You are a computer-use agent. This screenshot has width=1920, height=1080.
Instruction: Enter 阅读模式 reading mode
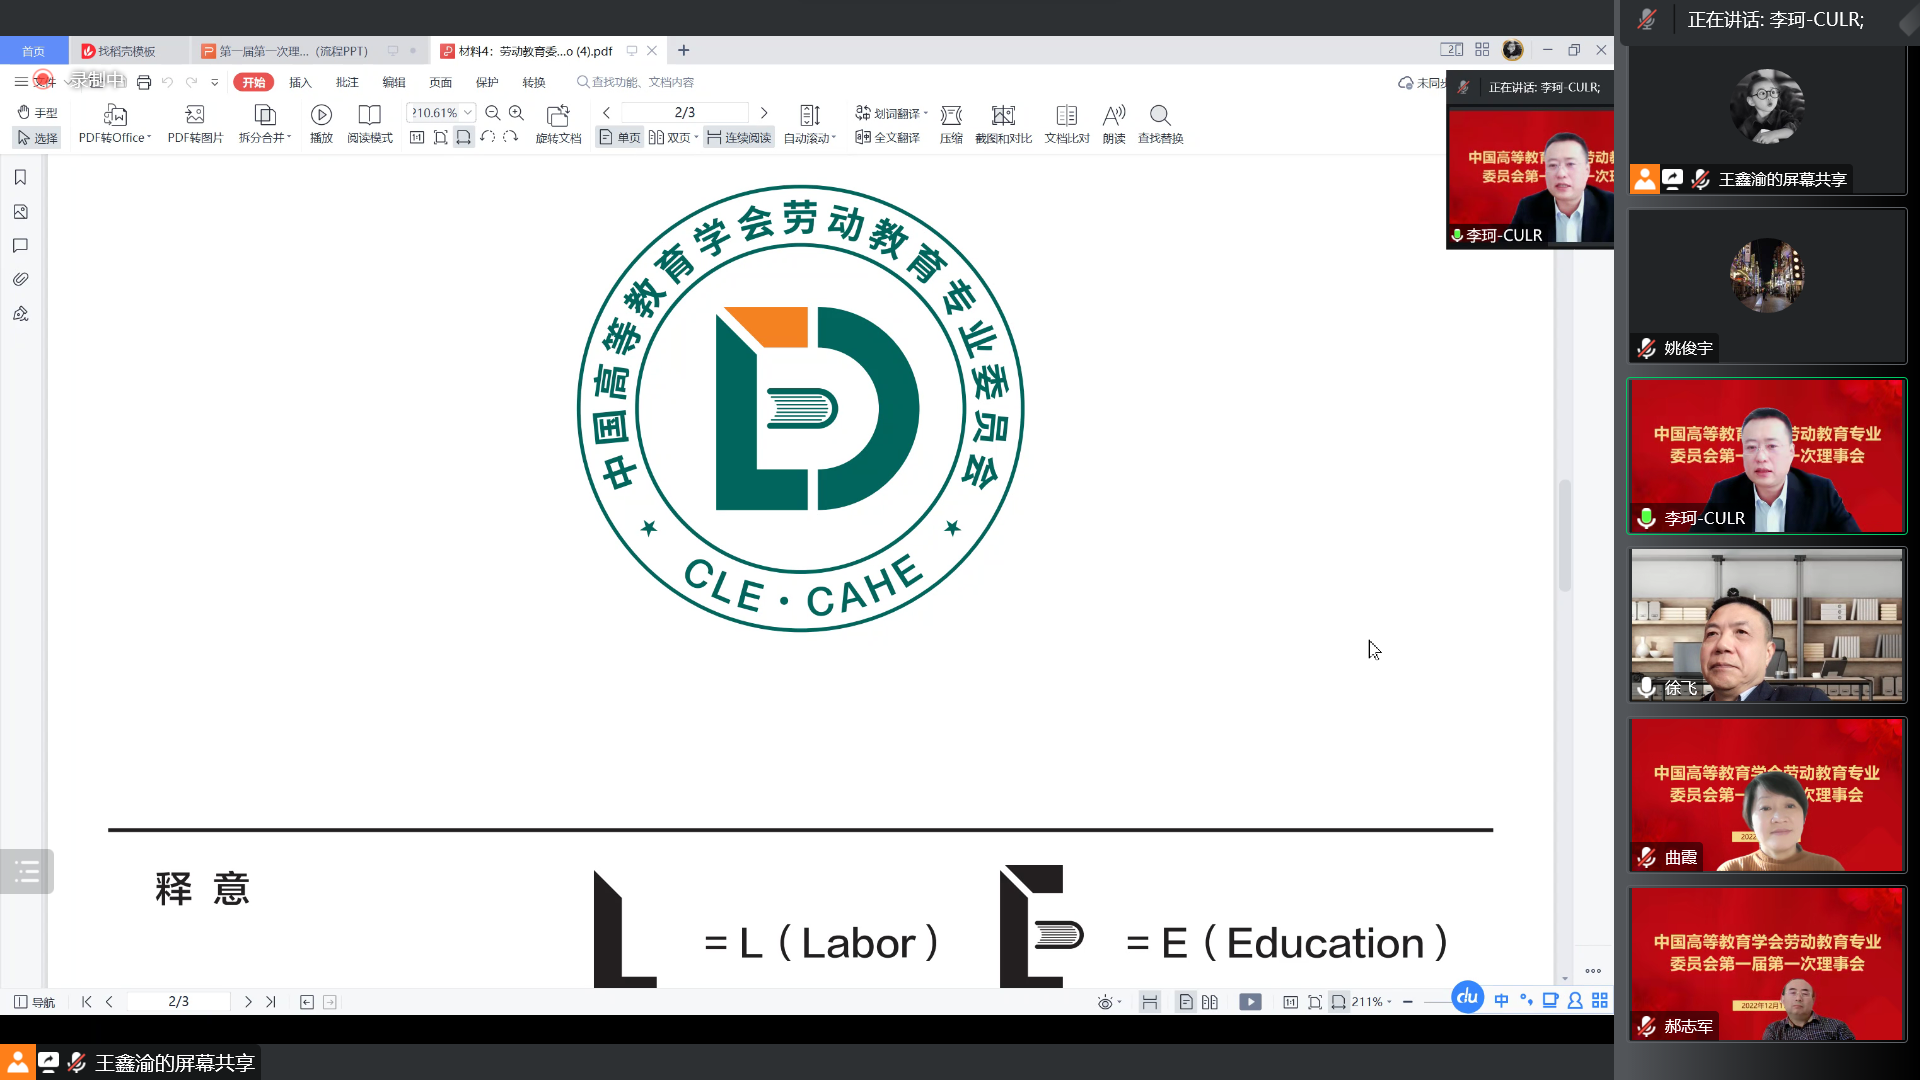[370, 125]
